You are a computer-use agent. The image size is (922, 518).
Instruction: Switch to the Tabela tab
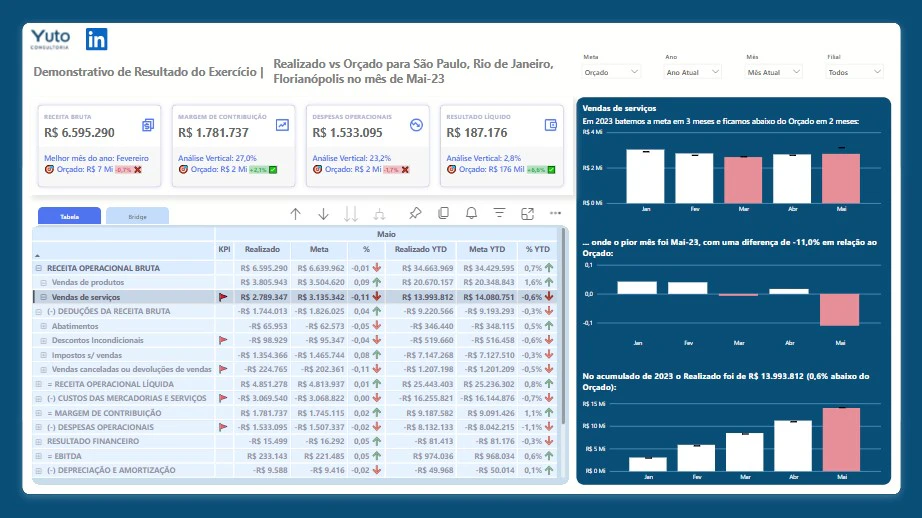(69, 216)
